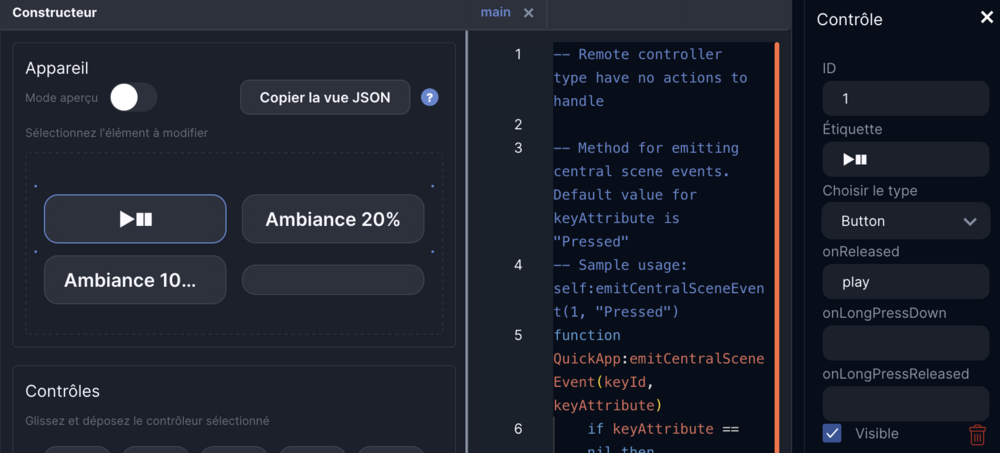Select the Ambiance 10... button
1000x453 pixels.
(x=135, y=280)
